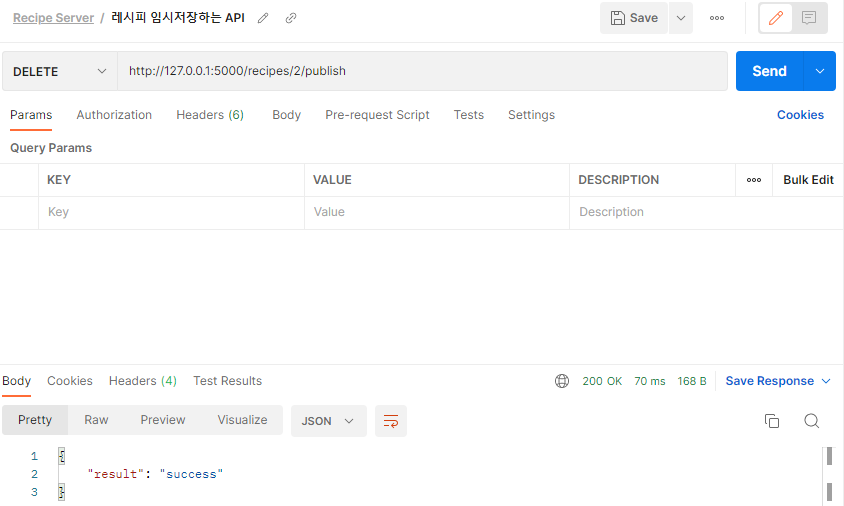Open the request Headers (6) tab
Viewport: 844px width, 506px height.
click(x=210, y=115)
